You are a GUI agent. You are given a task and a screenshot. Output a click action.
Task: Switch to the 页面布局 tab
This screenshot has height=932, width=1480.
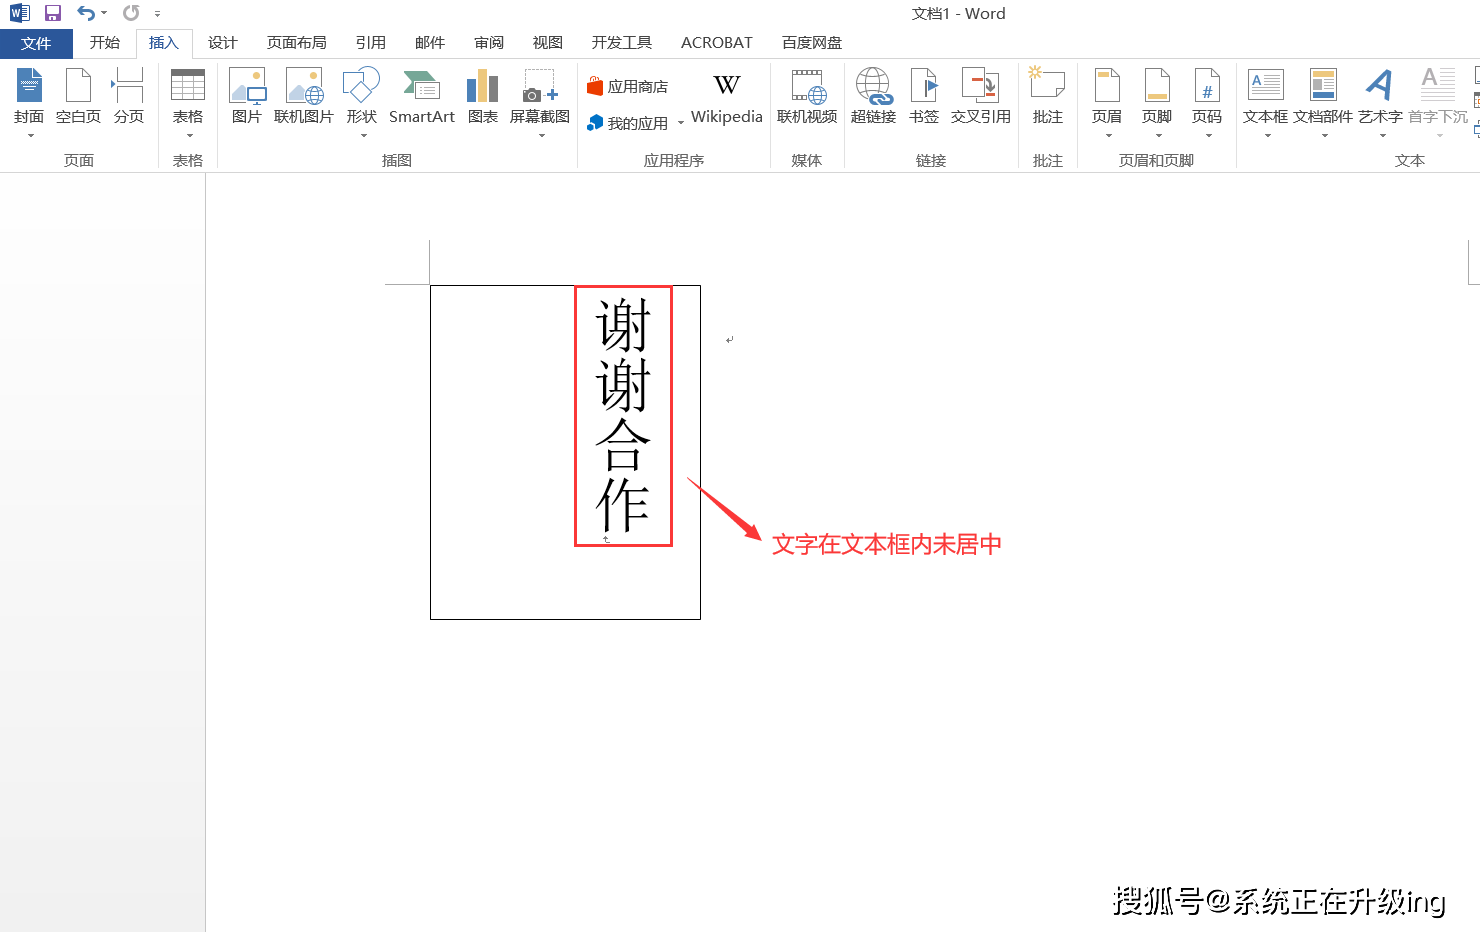coord(297,43)
